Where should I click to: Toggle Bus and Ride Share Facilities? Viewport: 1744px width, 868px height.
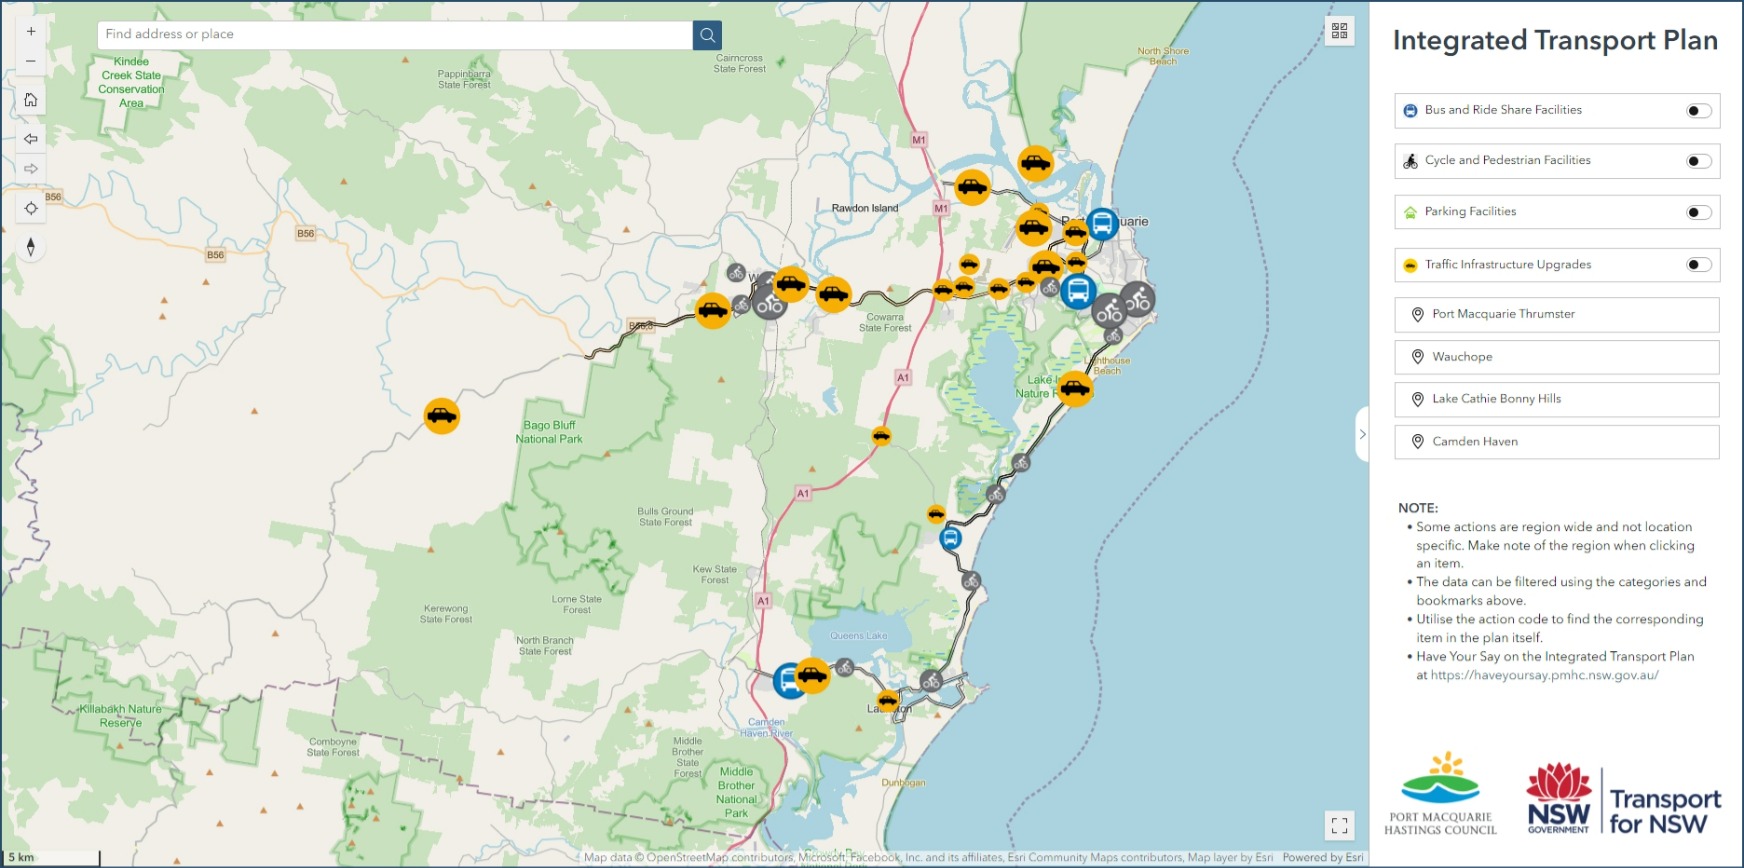point(1698,111)
